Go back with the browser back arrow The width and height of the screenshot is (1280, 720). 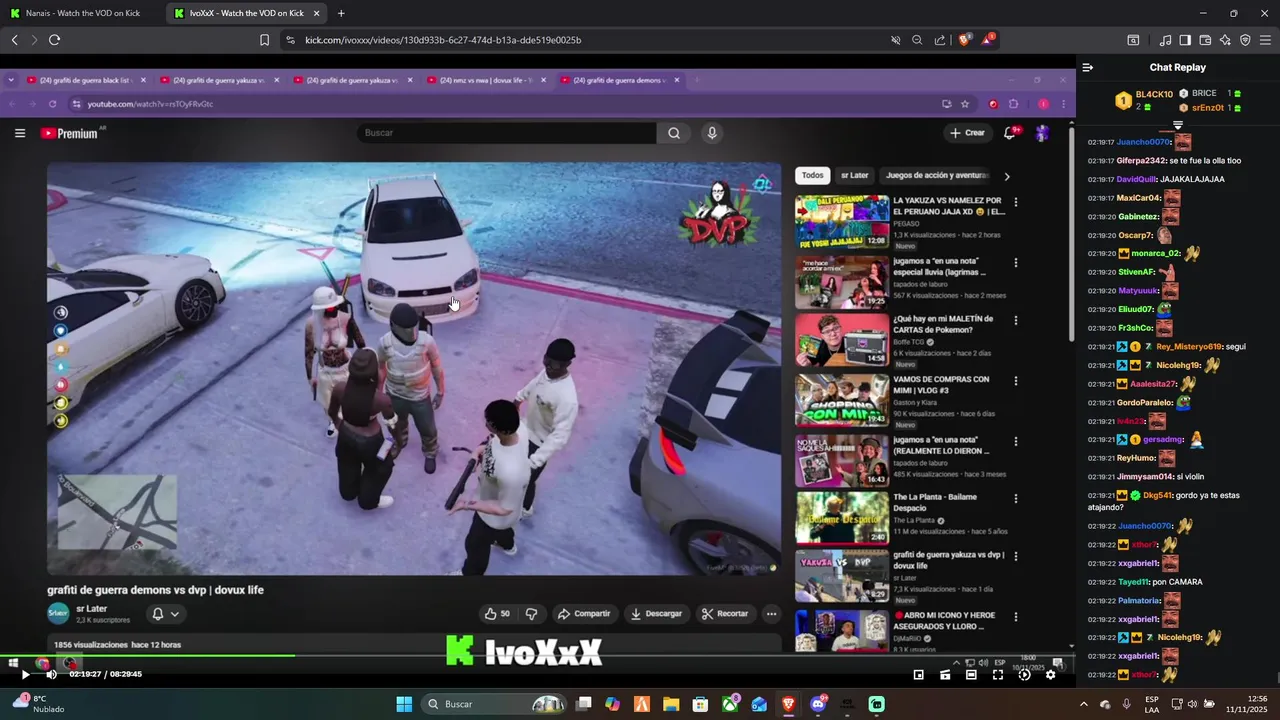(x=14, y=40)
